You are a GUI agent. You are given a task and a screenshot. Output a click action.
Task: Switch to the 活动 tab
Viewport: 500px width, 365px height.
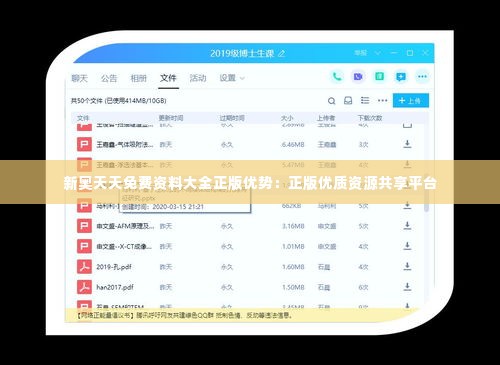coord(198,78)
